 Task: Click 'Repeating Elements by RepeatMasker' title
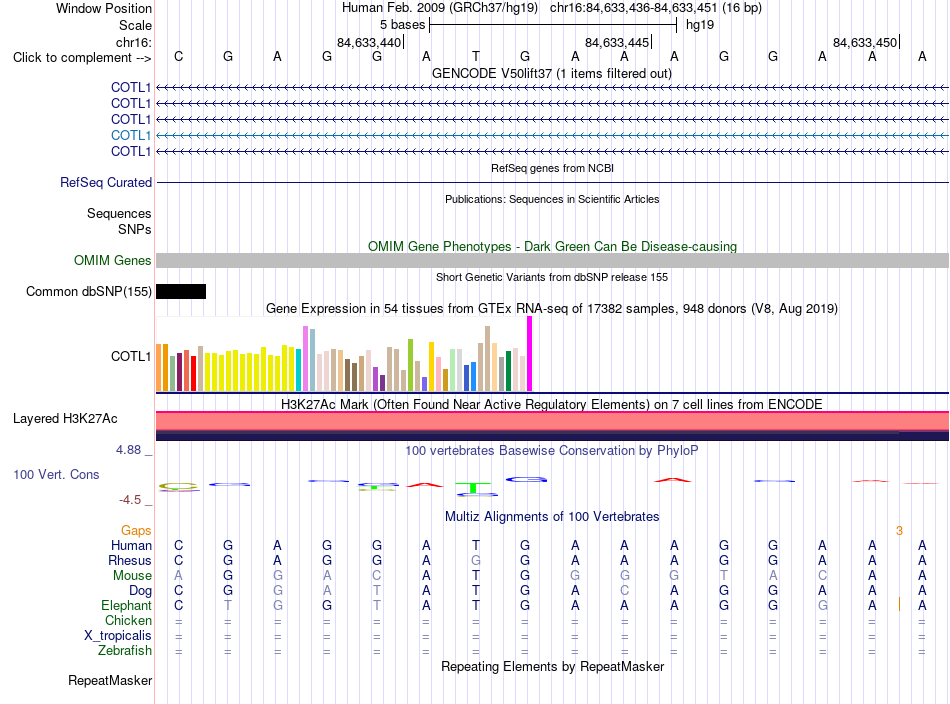[553, 667]
